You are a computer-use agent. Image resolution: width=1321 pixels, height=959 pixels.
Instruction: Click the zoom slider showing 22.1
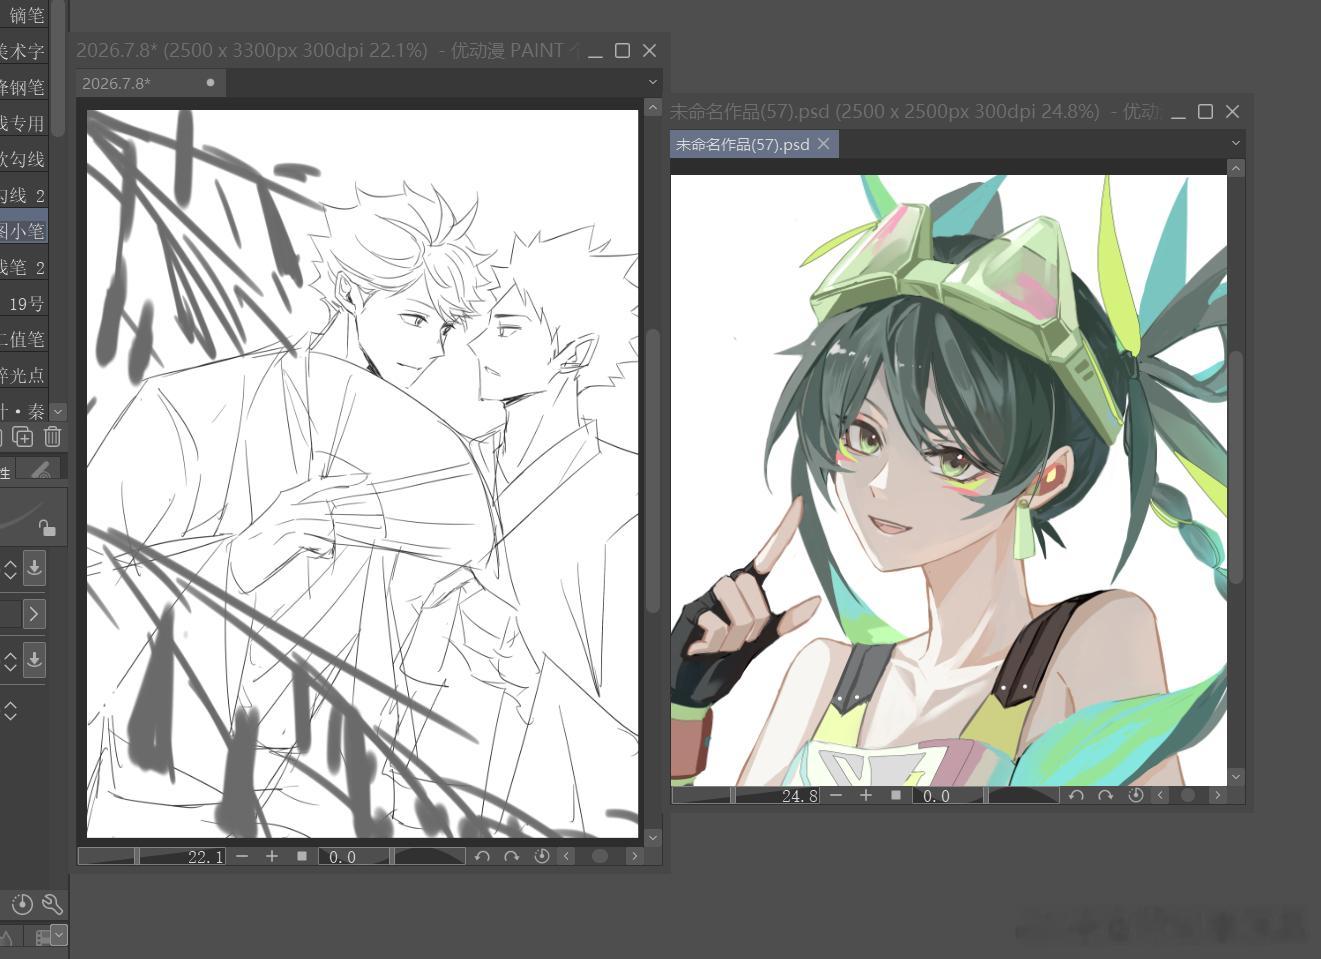(152, 856)
